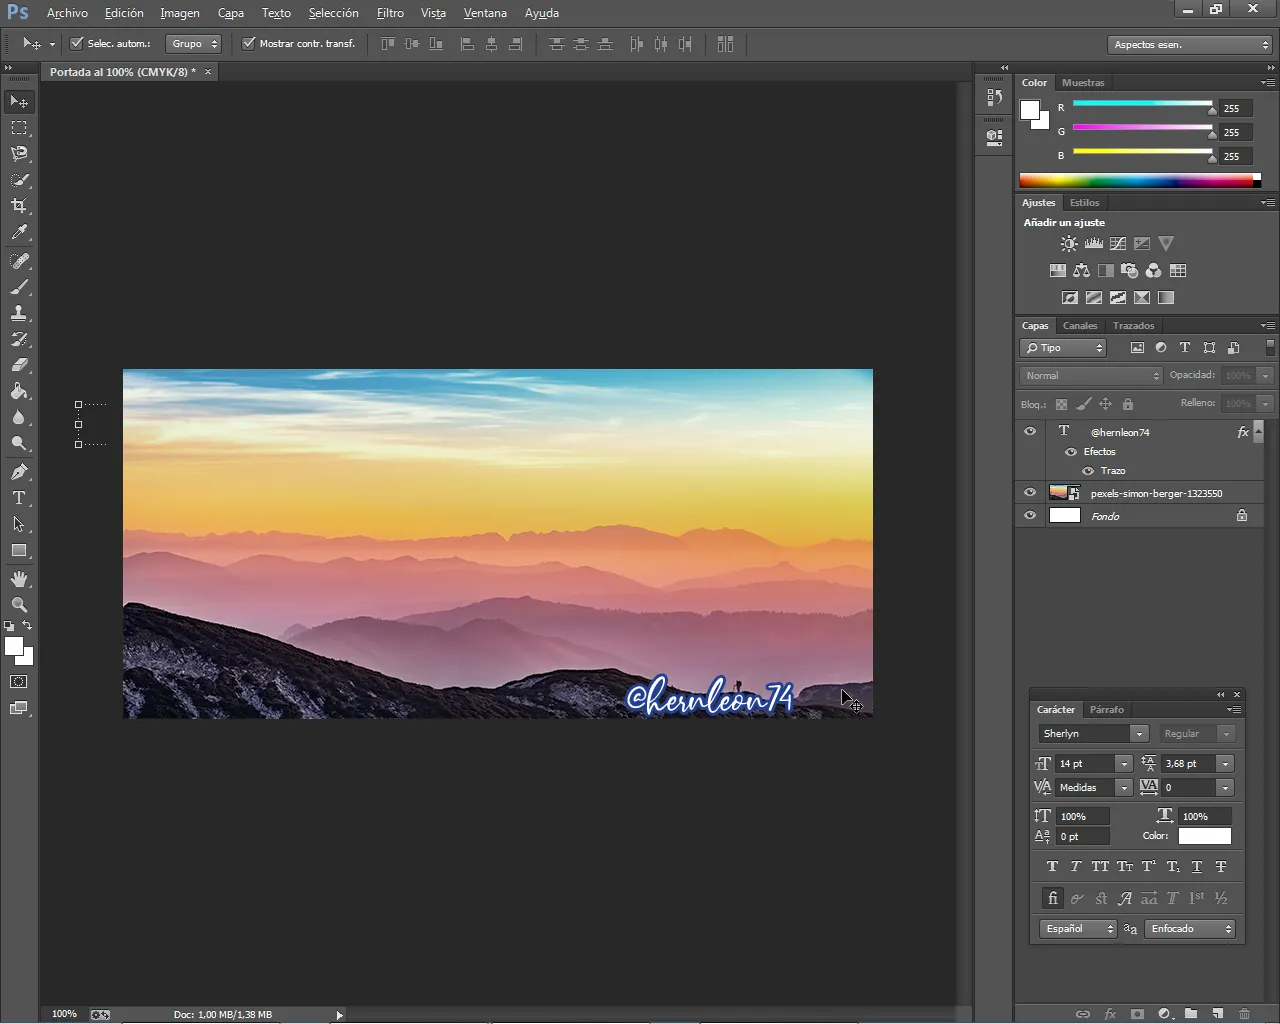This screenshot has height=1024, width=1280.
Task: Select the Brush tool
Action: tap(19, 287)
